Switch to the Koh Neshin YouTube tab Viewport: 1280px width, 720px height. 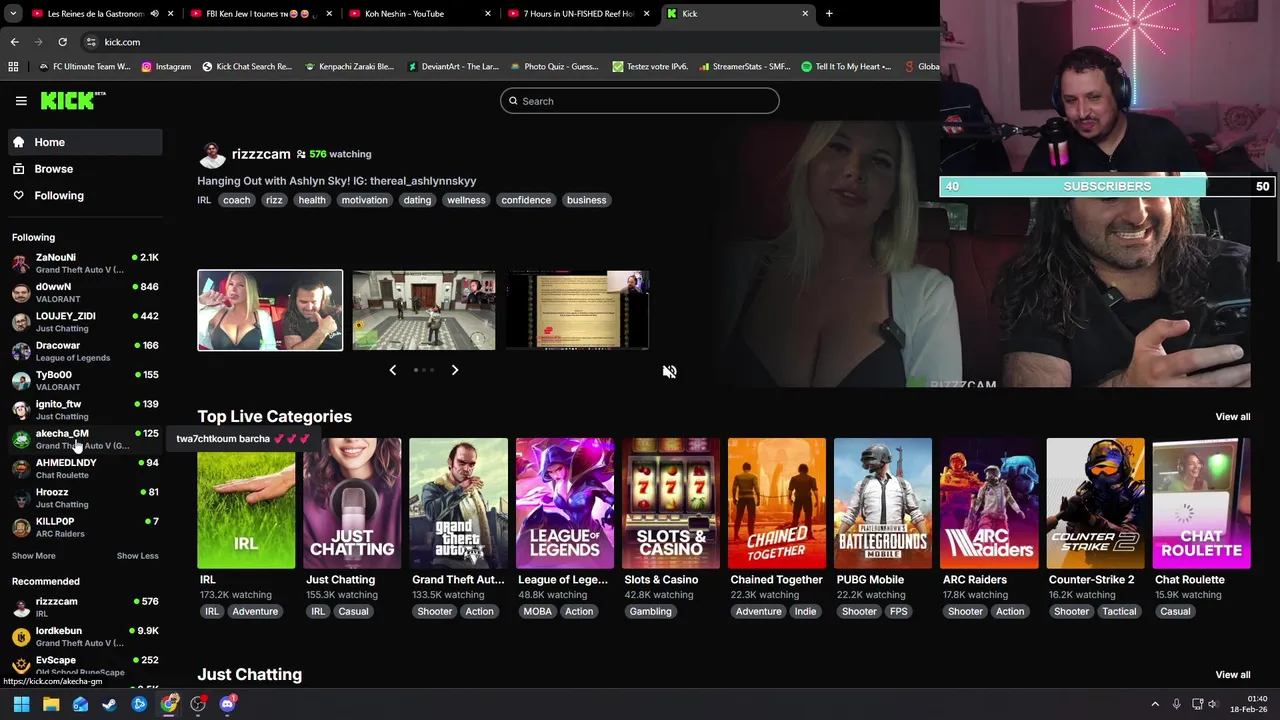[x=419, y=14]
